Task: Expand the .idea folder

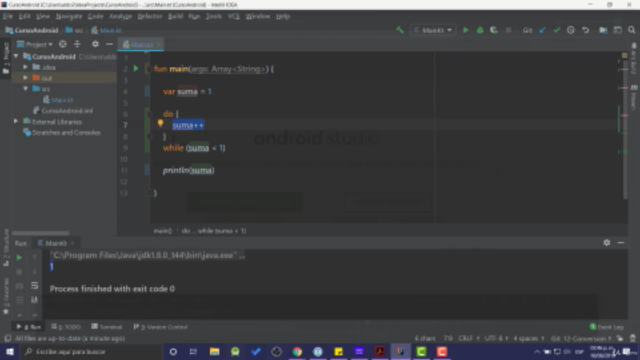Action: [26, 67]
